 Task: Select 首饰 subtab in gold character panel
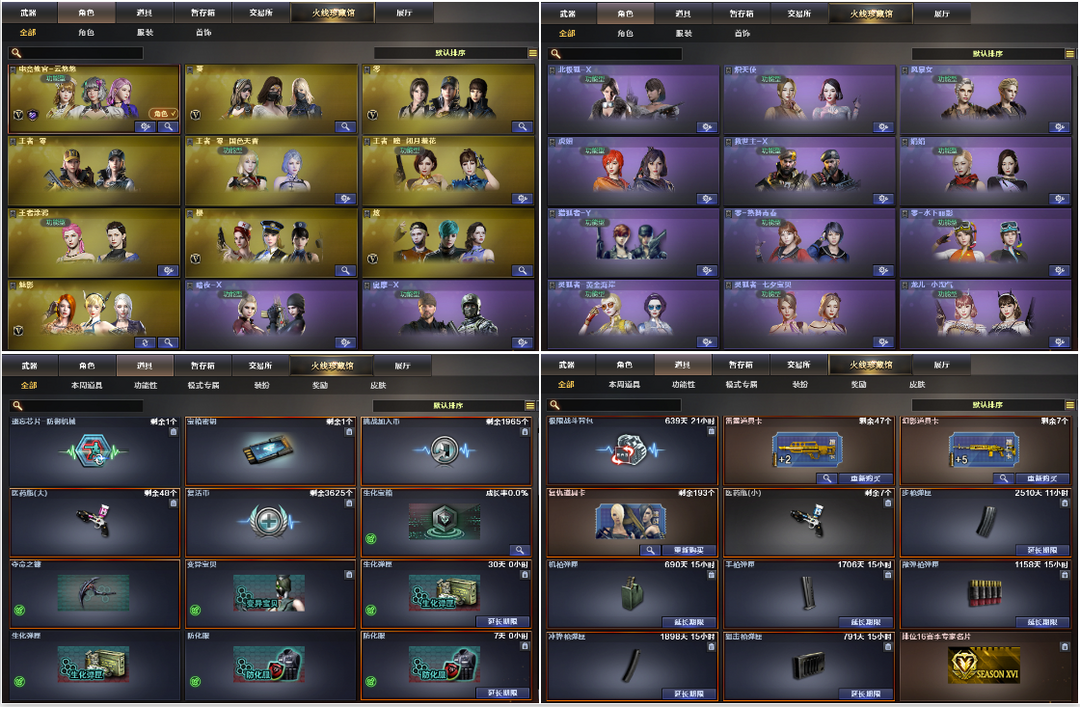[x=203, y=32]
